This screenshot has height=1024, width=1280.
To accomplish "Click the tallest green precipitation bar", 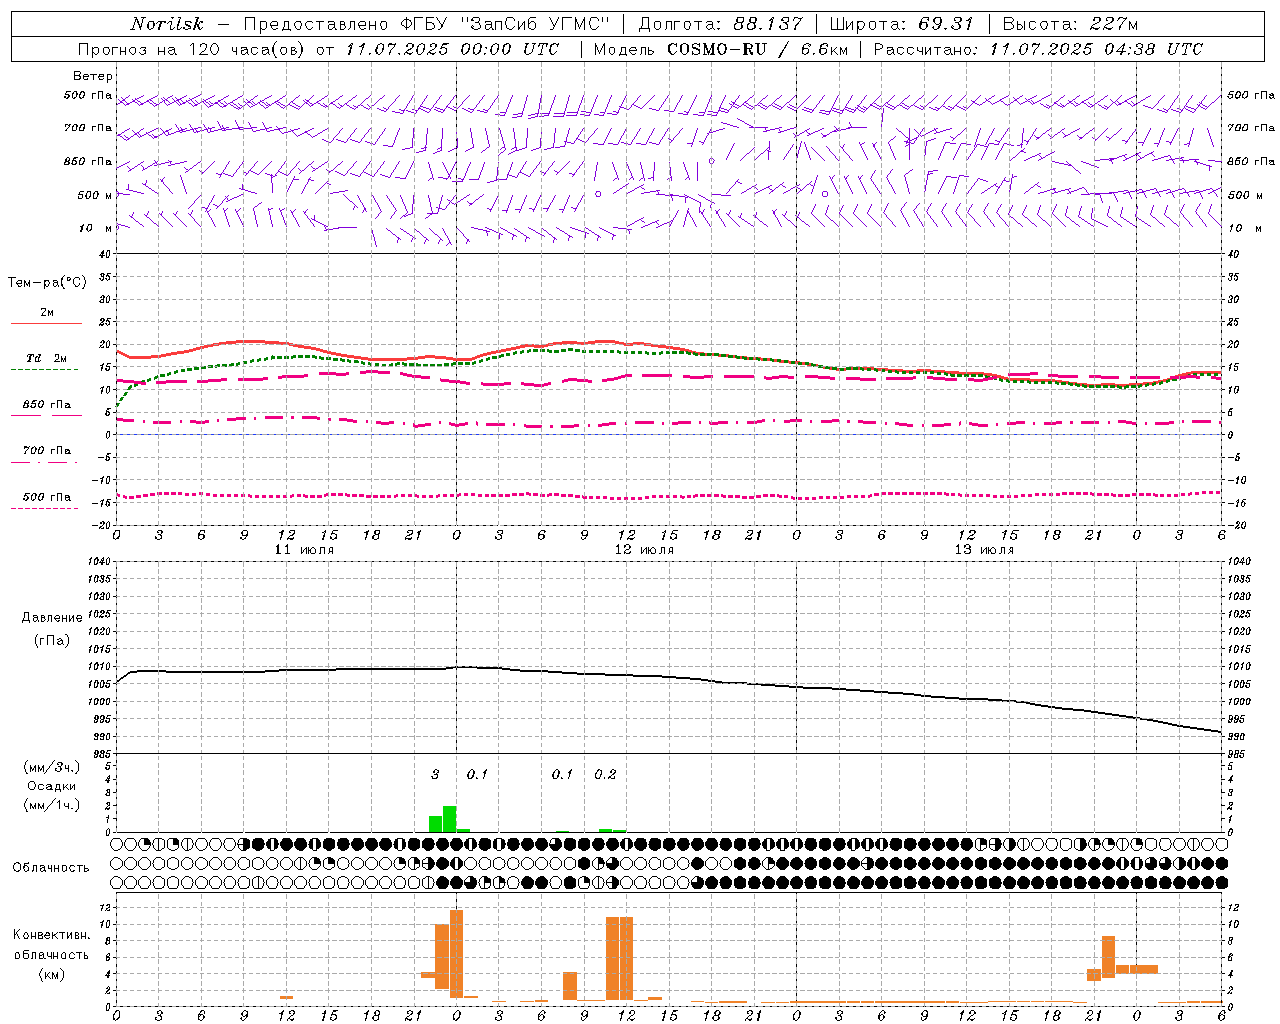I will click(450, 819).
